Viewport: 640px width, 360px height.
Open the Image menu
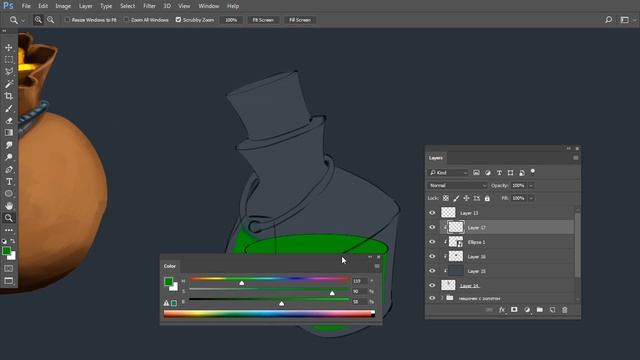63,6
